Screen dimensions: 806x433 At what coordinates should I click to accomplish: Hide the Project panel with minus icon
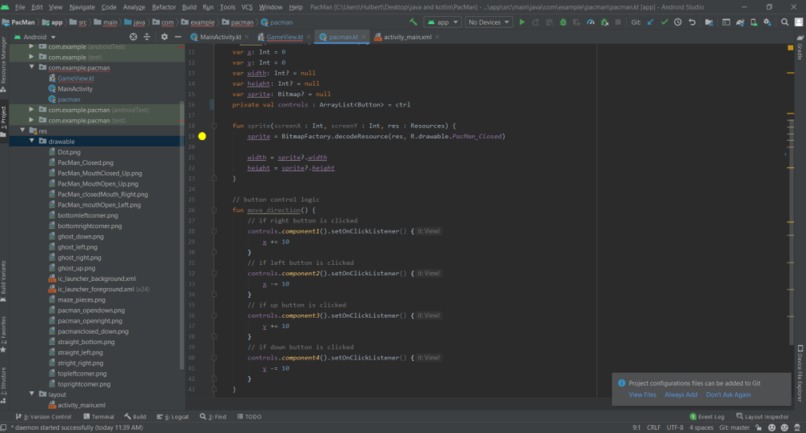tap(178, 37)
